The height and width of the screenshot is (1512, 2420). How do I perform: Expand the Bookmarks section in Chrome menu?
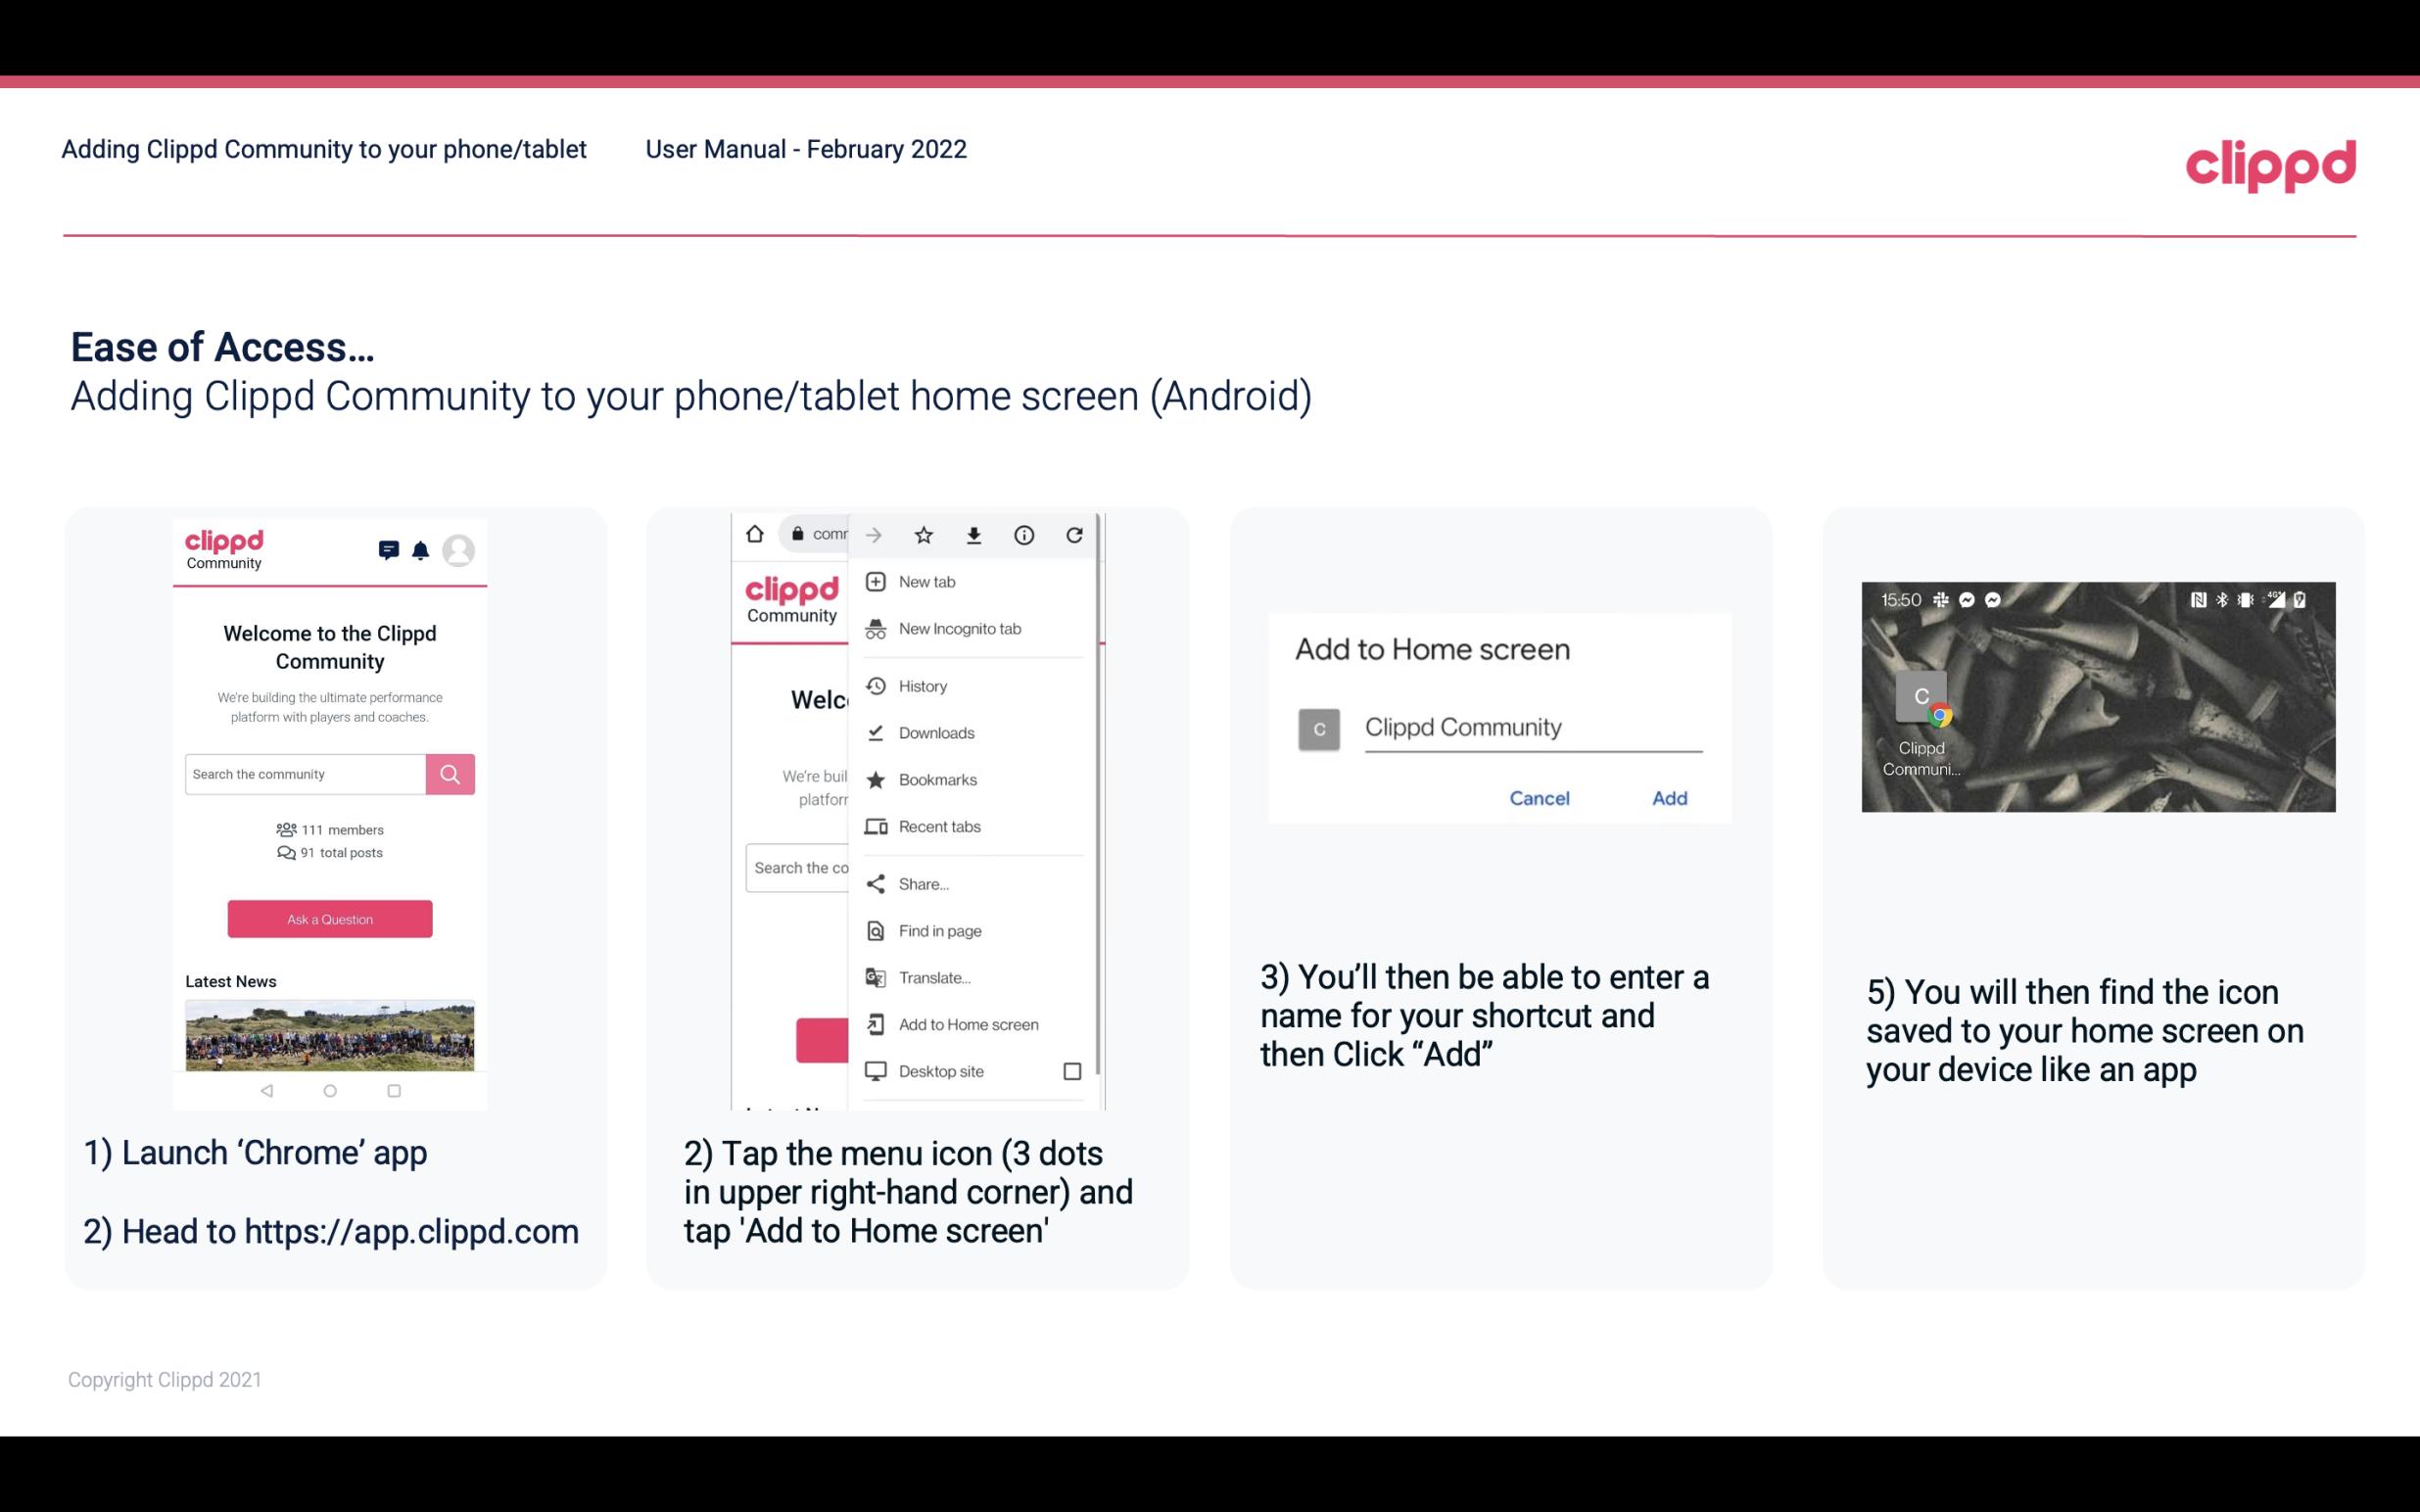(x=935, y=779)
